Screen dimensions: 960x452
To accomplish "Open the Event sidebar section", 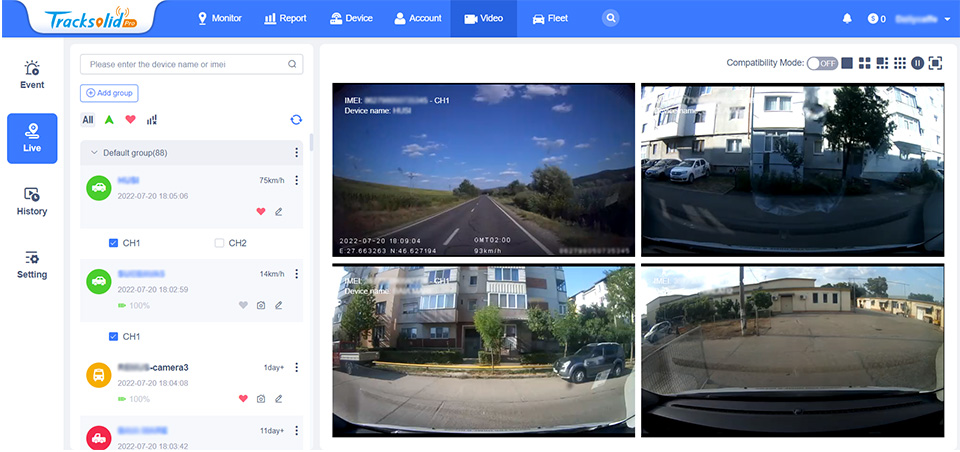I will tap(32, 75).
